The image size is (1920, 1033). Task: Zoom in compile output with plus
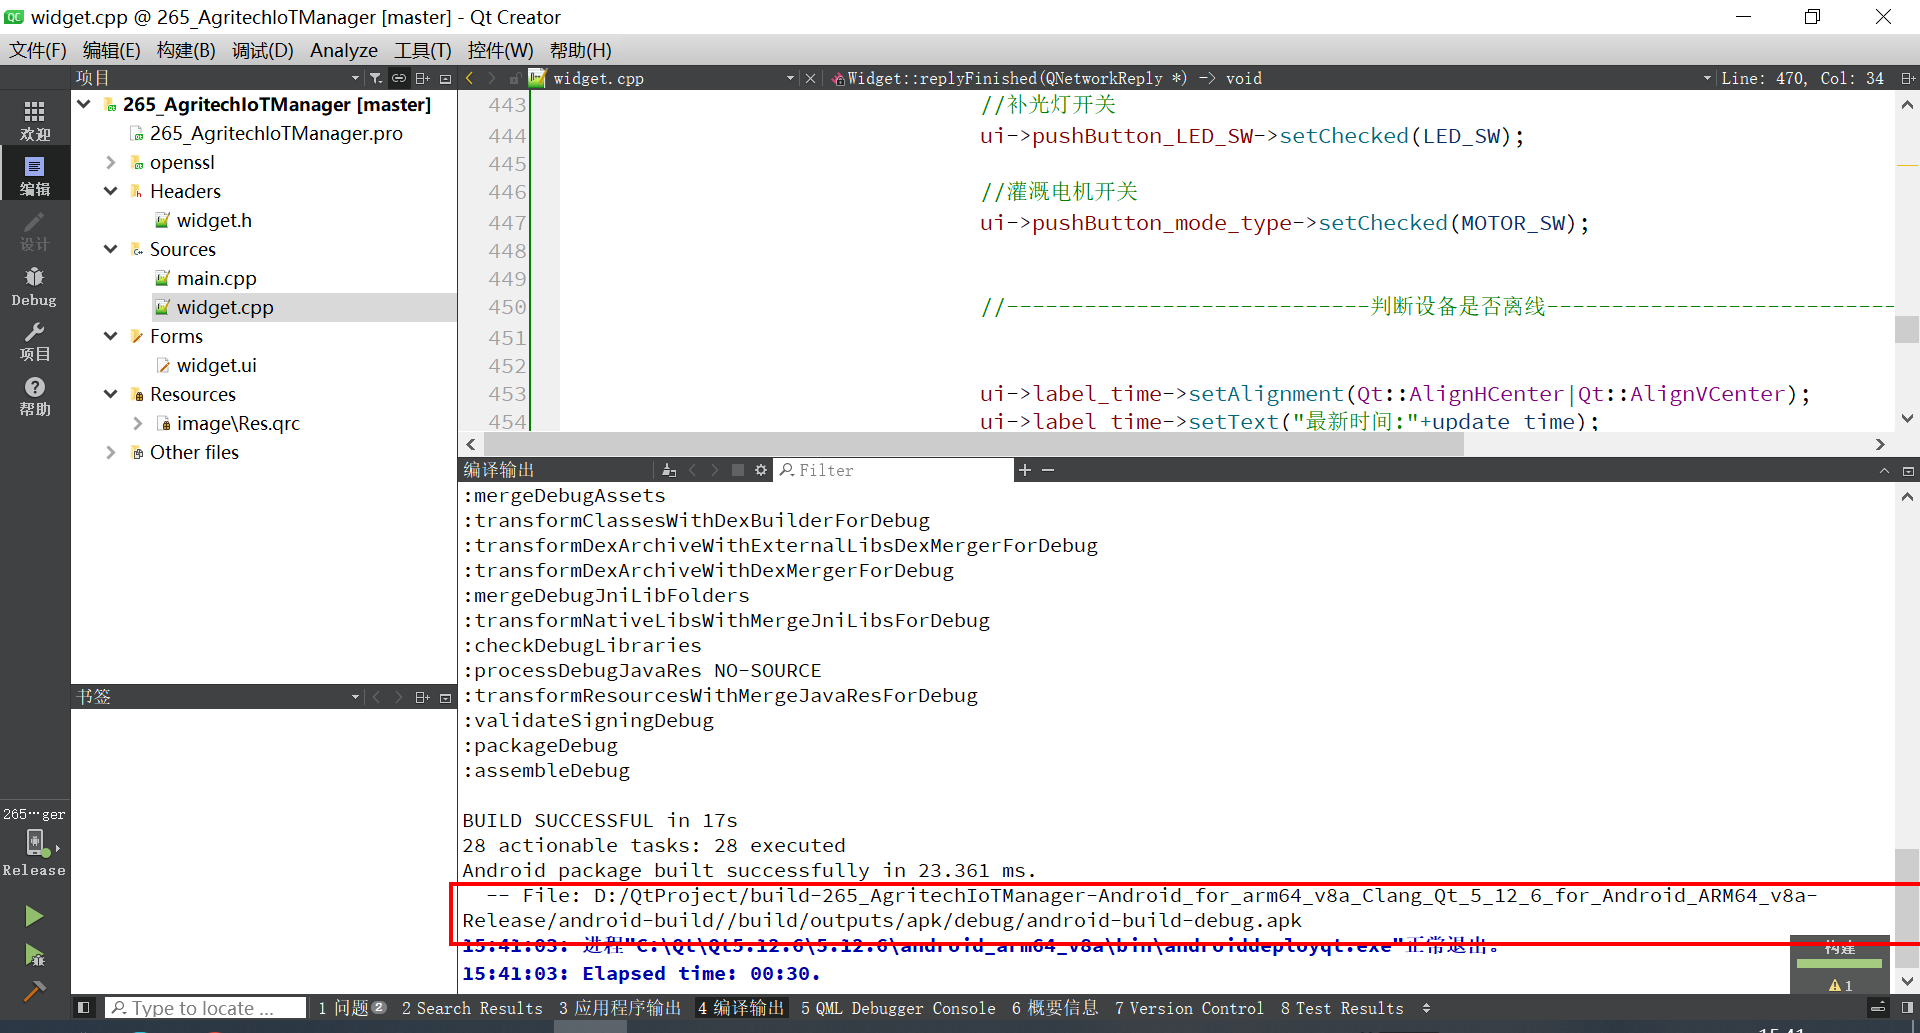tap(1024, 470)
